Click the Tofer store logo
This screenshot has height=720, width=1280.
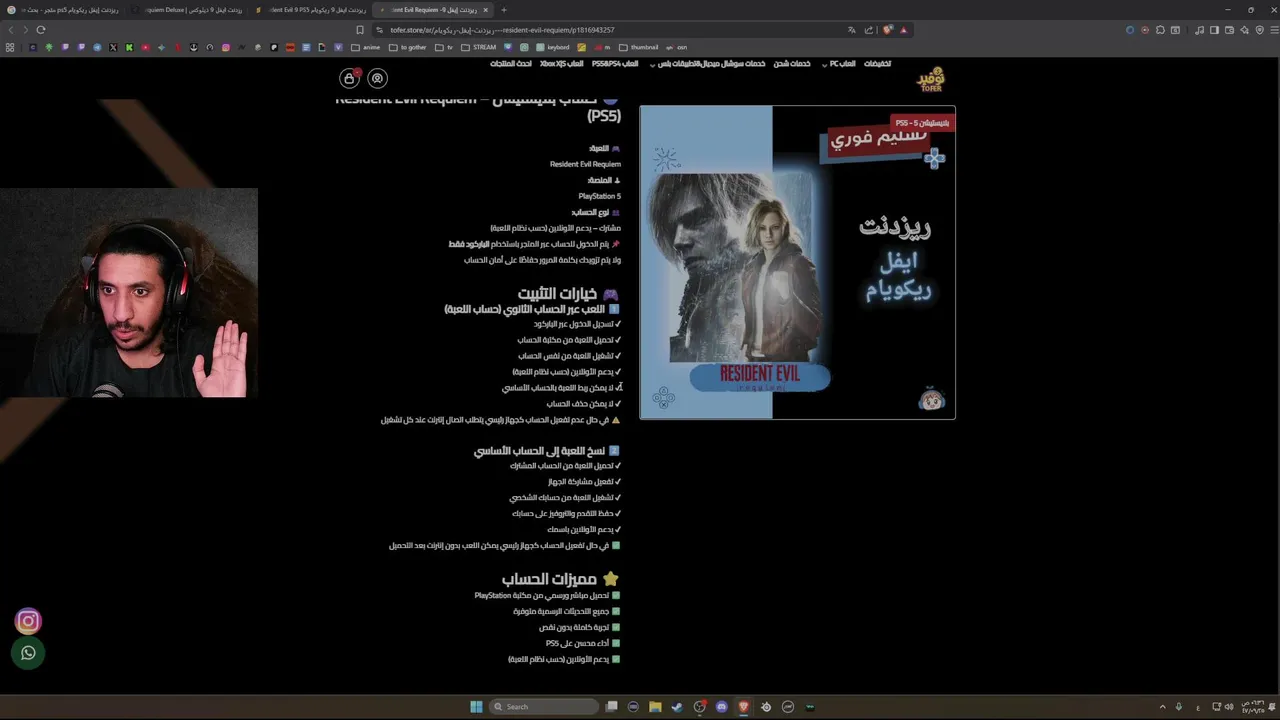(x=930, y=79)
